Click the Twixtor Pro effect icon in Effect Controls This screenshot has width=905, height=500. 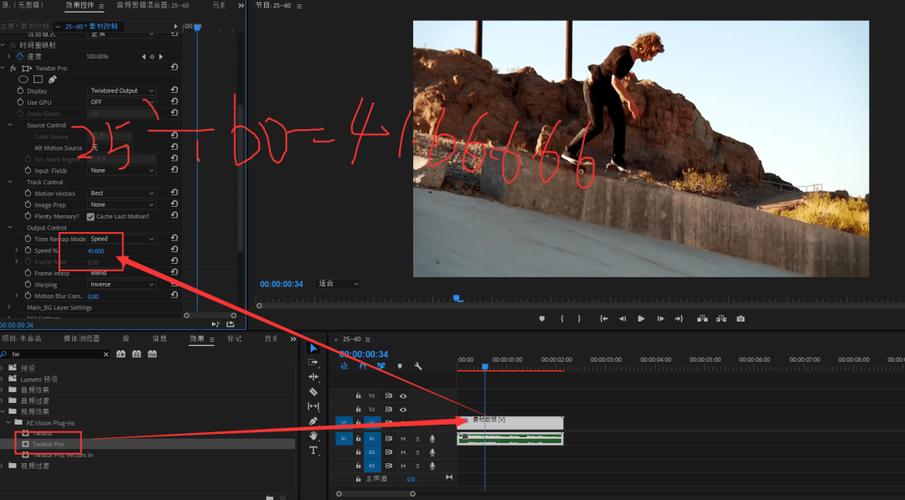[x=27, y=68]
